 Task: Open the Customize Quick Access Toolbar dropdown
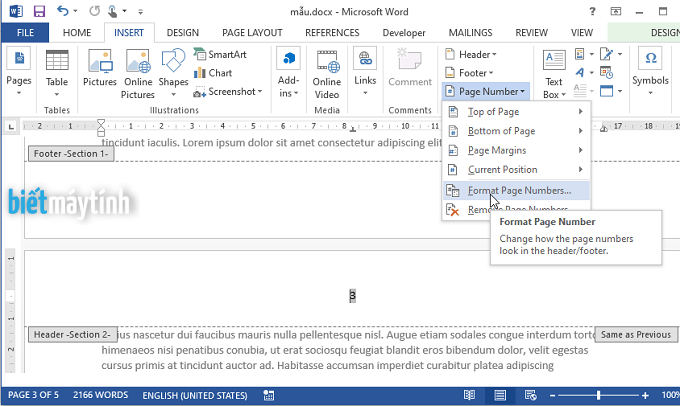pyautogui.click(x=140, y=12)
